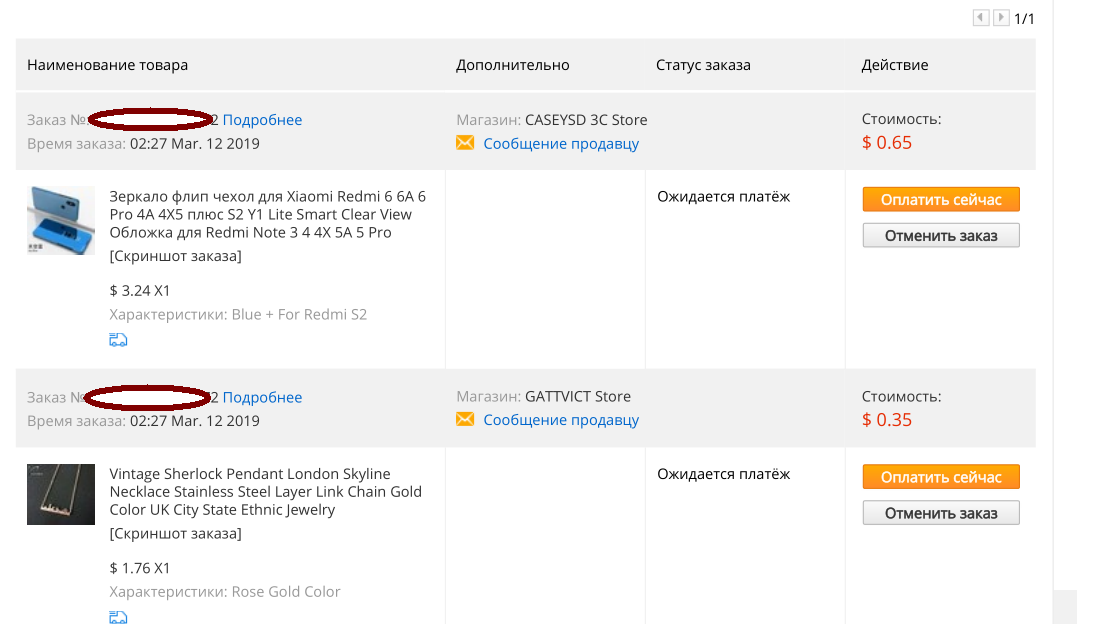Pay now for the $0.65 order
The width and height of the screenshot is (1096, 624).
click(941, 199)
